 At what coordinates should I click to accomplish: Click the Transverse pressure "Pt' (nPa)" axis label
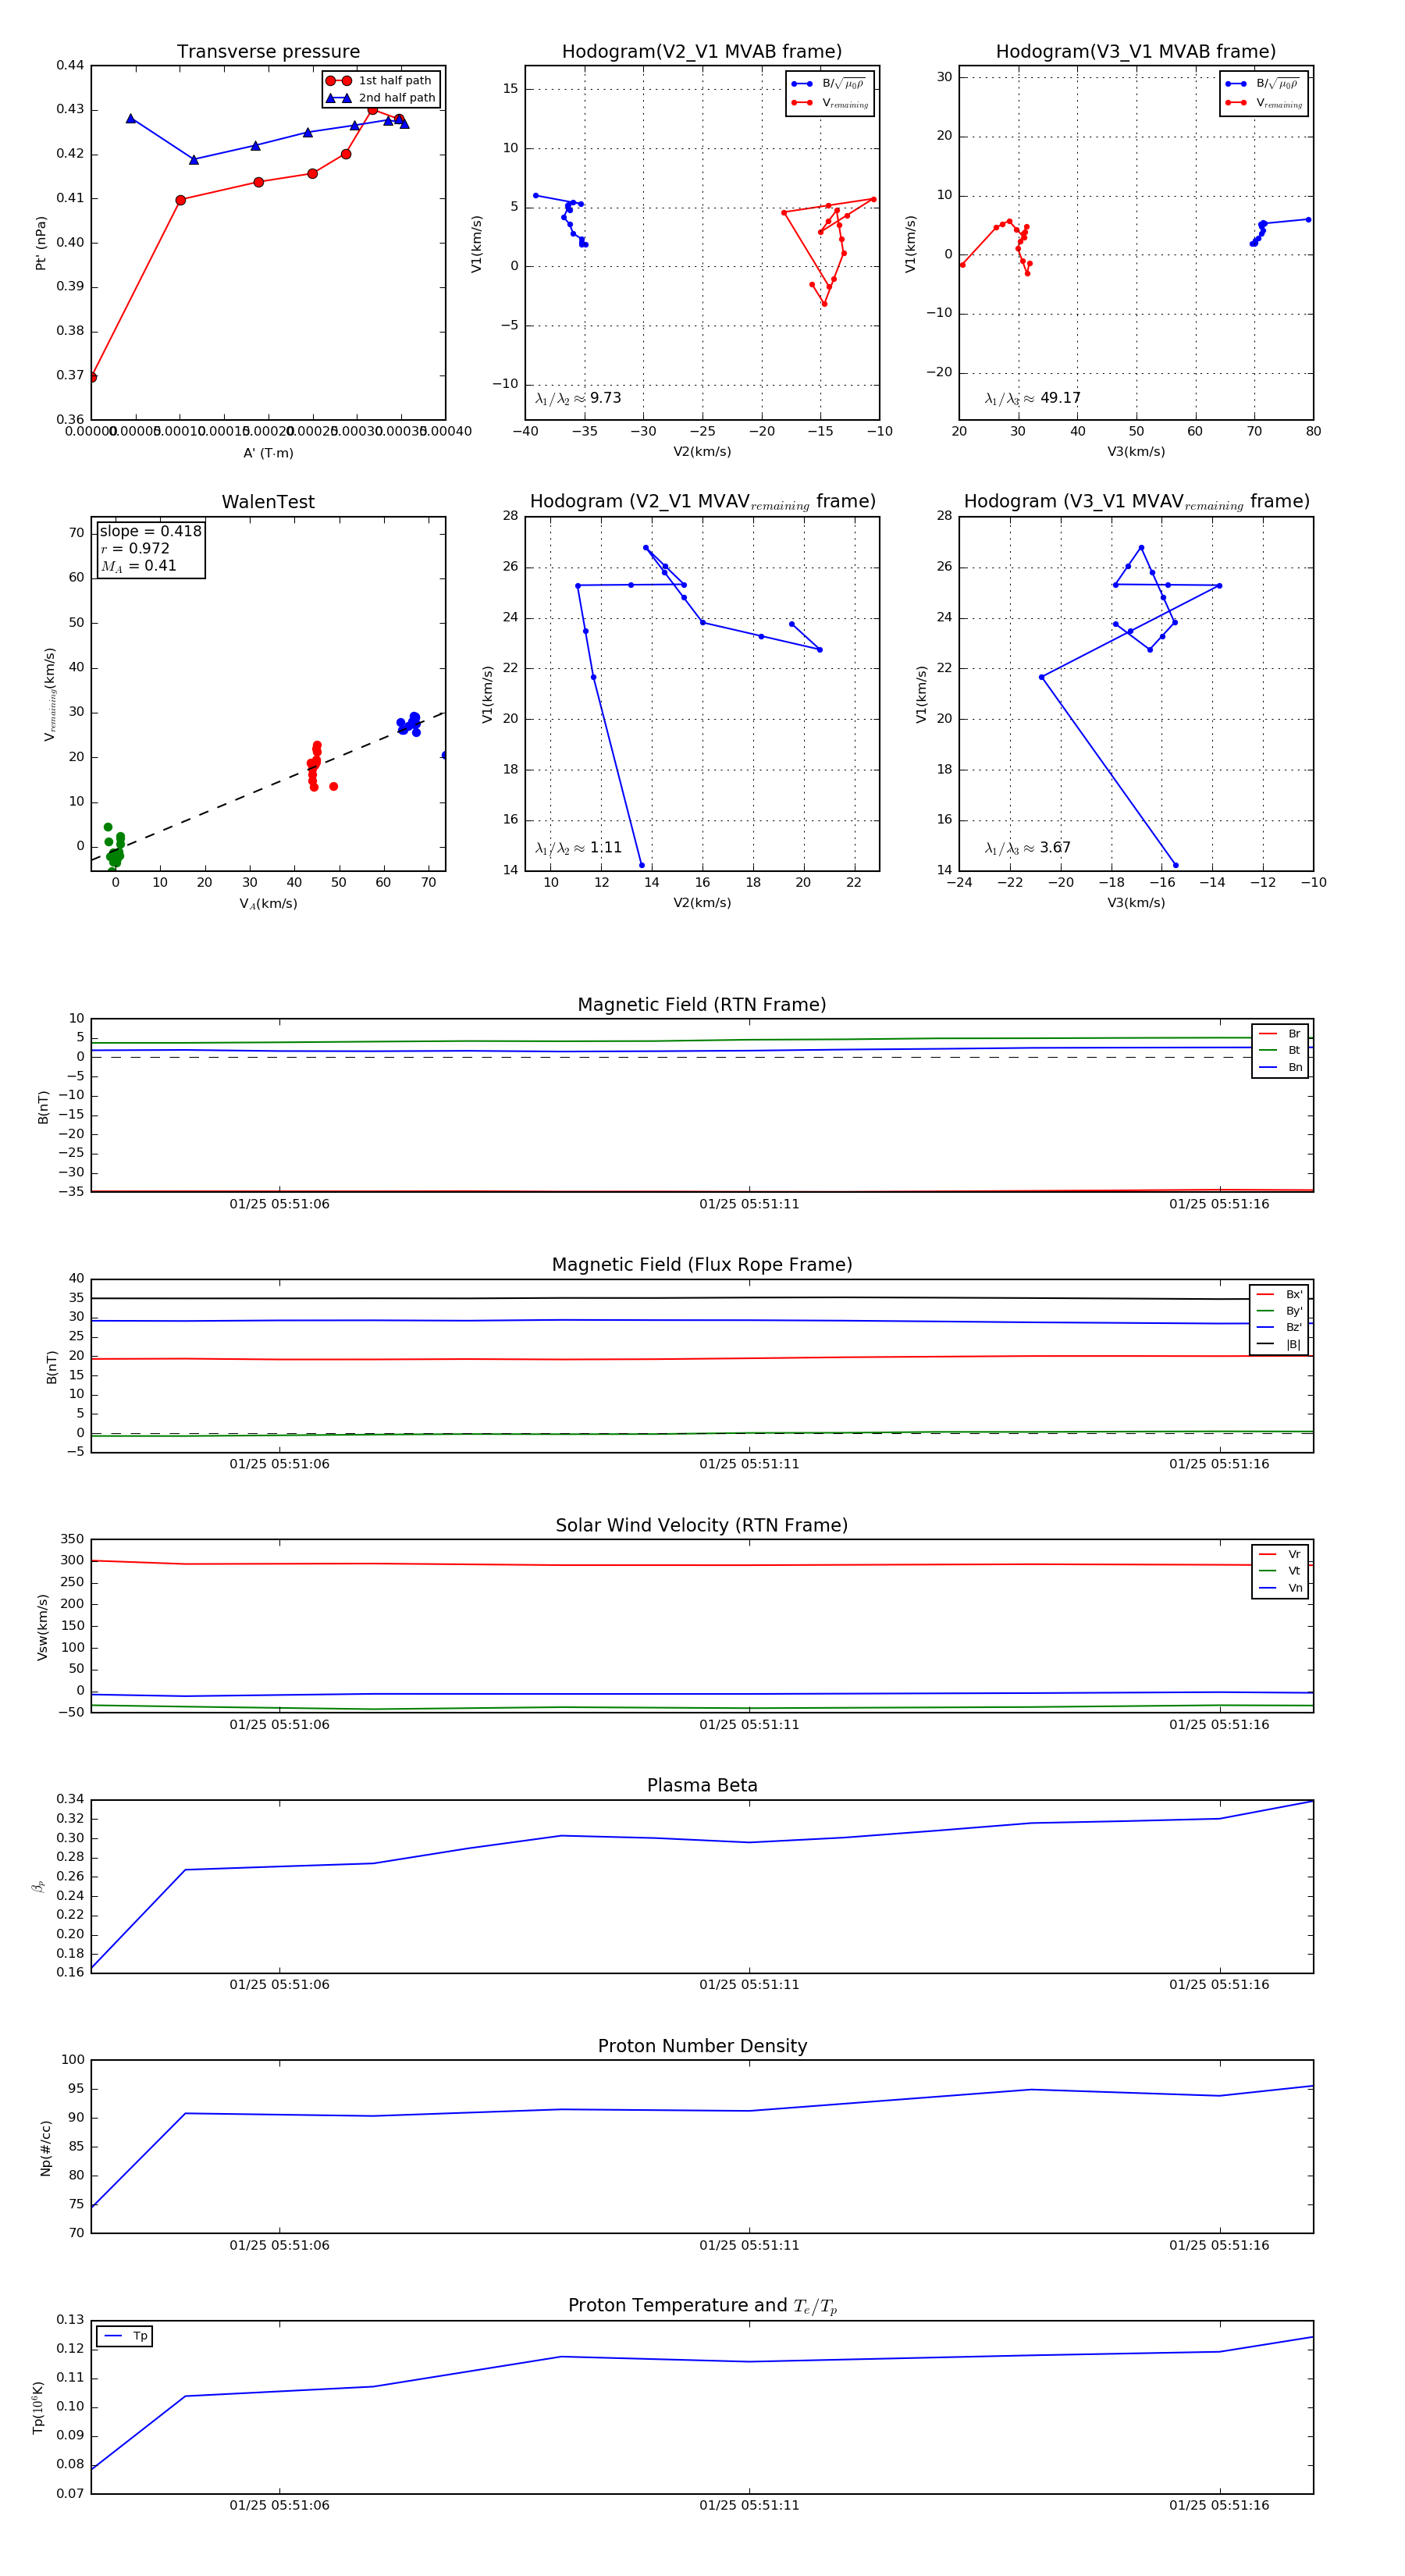[41, 243]
